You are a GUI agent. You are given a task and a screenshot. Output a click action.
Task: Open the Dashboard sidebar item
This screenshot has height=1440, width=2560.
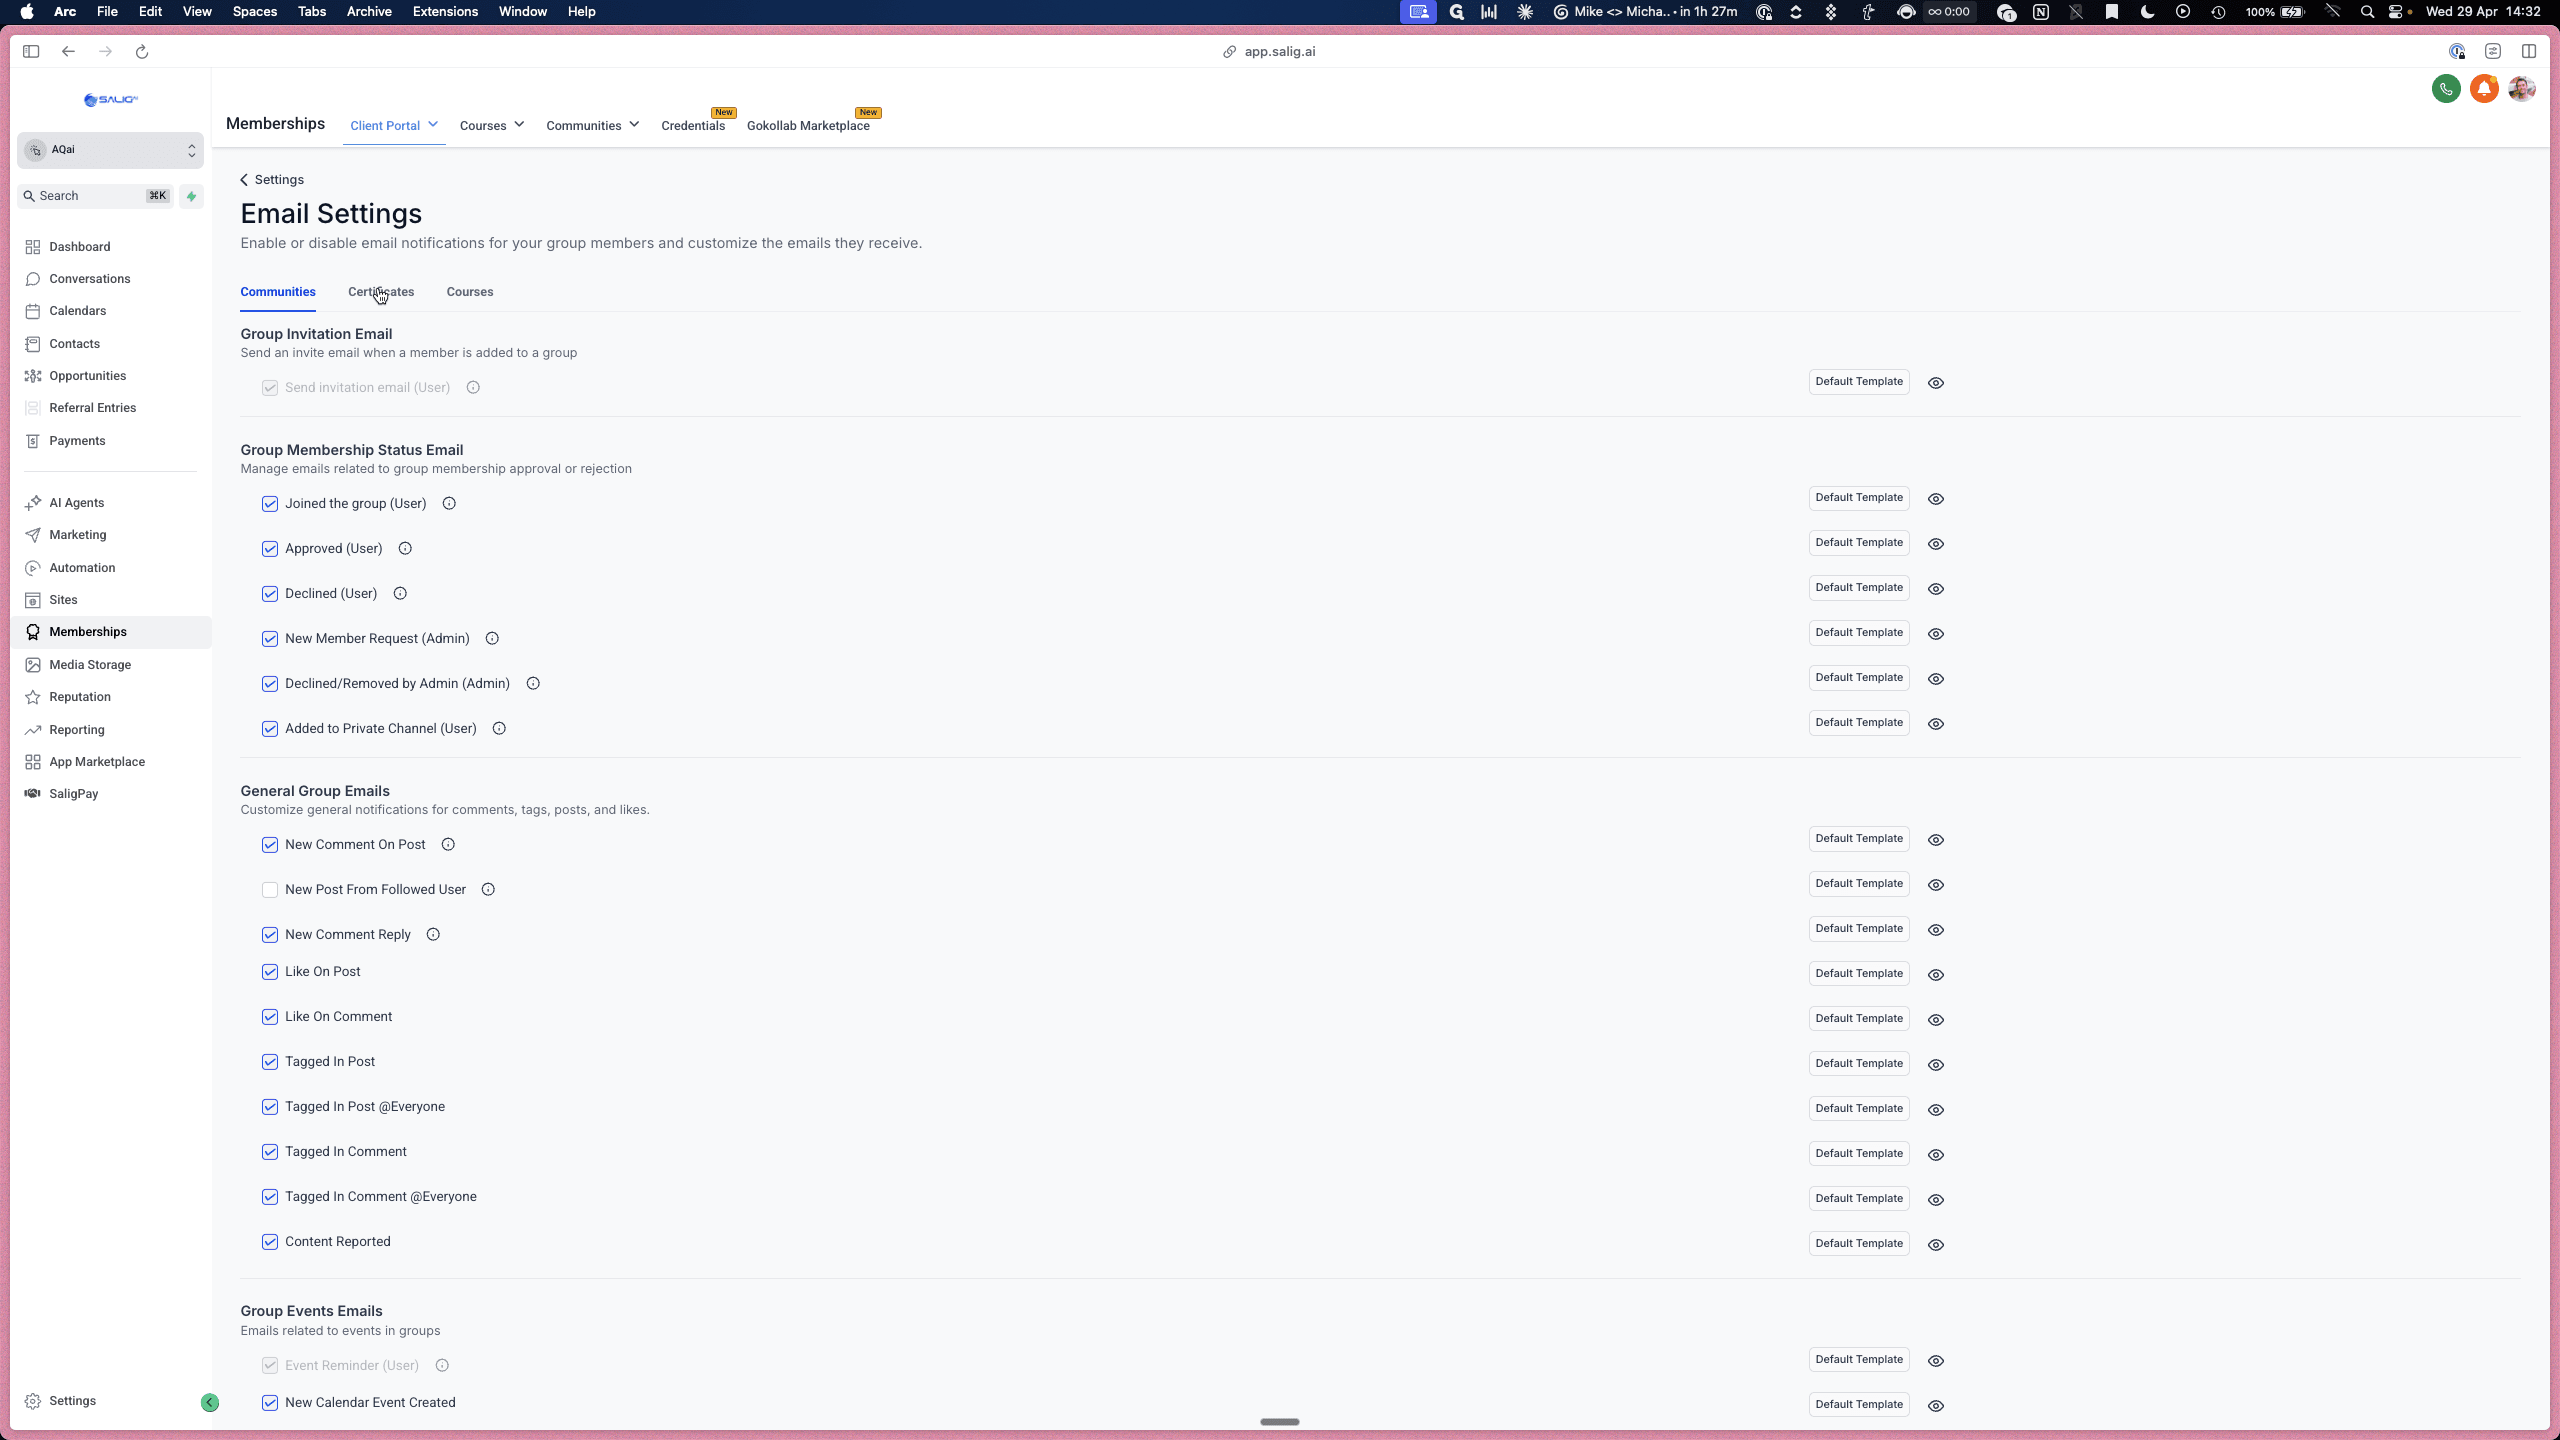click(80, 246)
